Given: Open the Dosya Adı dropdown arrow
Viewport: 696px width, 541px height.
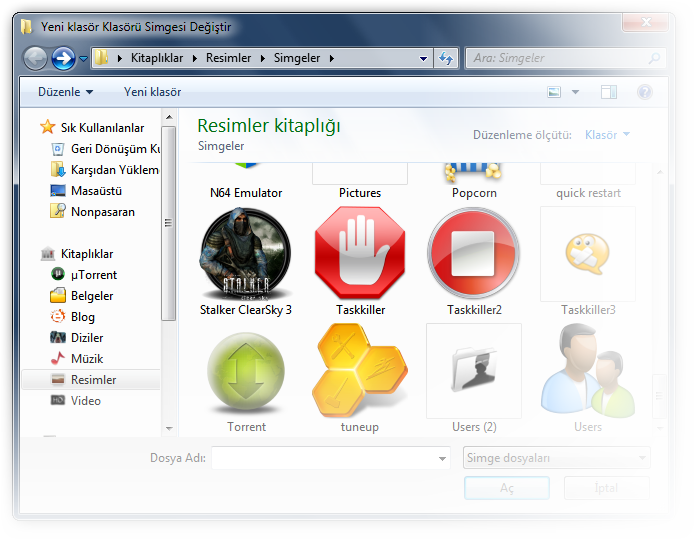Looking at the screenshot, I should (442, 458).
